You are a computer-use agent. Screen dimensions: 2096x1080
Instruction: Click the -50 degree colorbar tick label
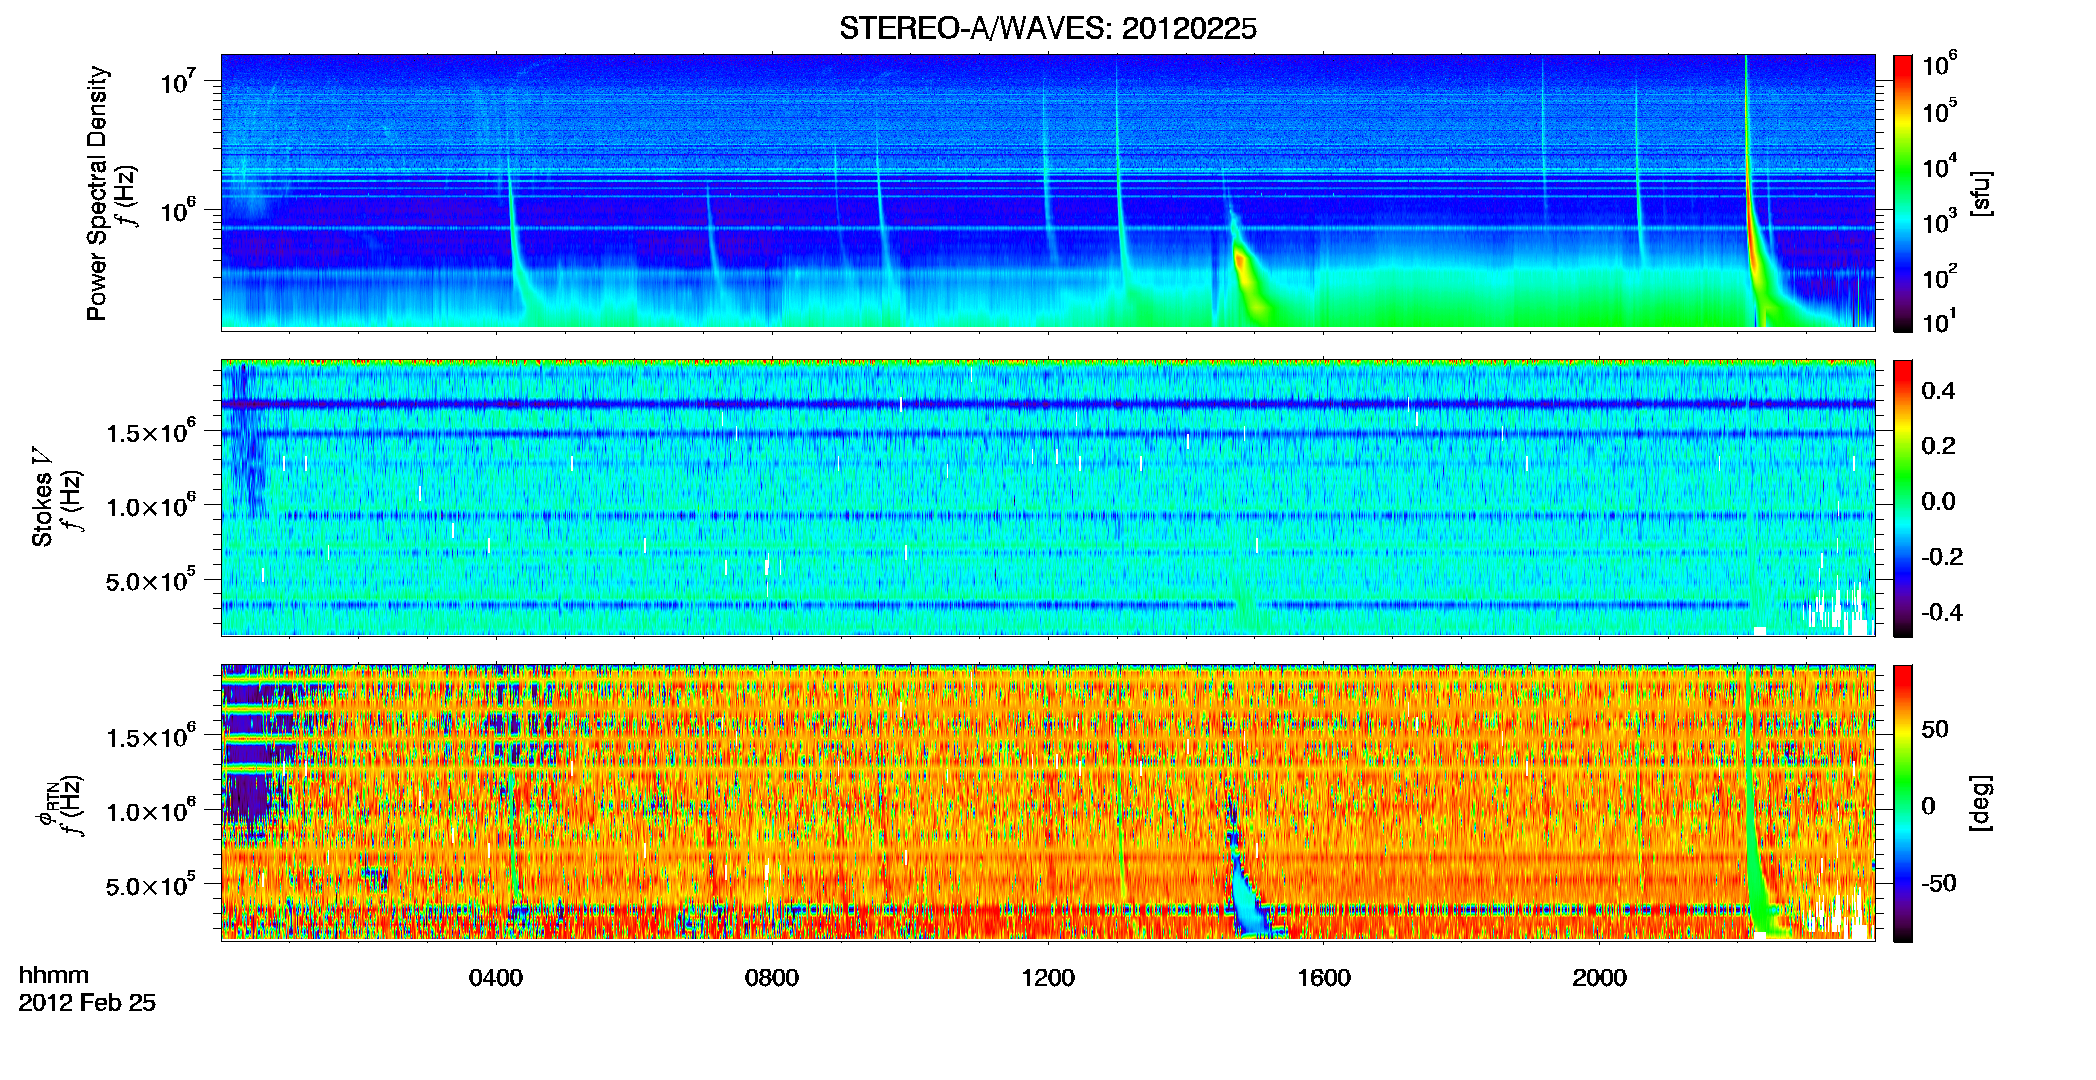coord(1939,883)
